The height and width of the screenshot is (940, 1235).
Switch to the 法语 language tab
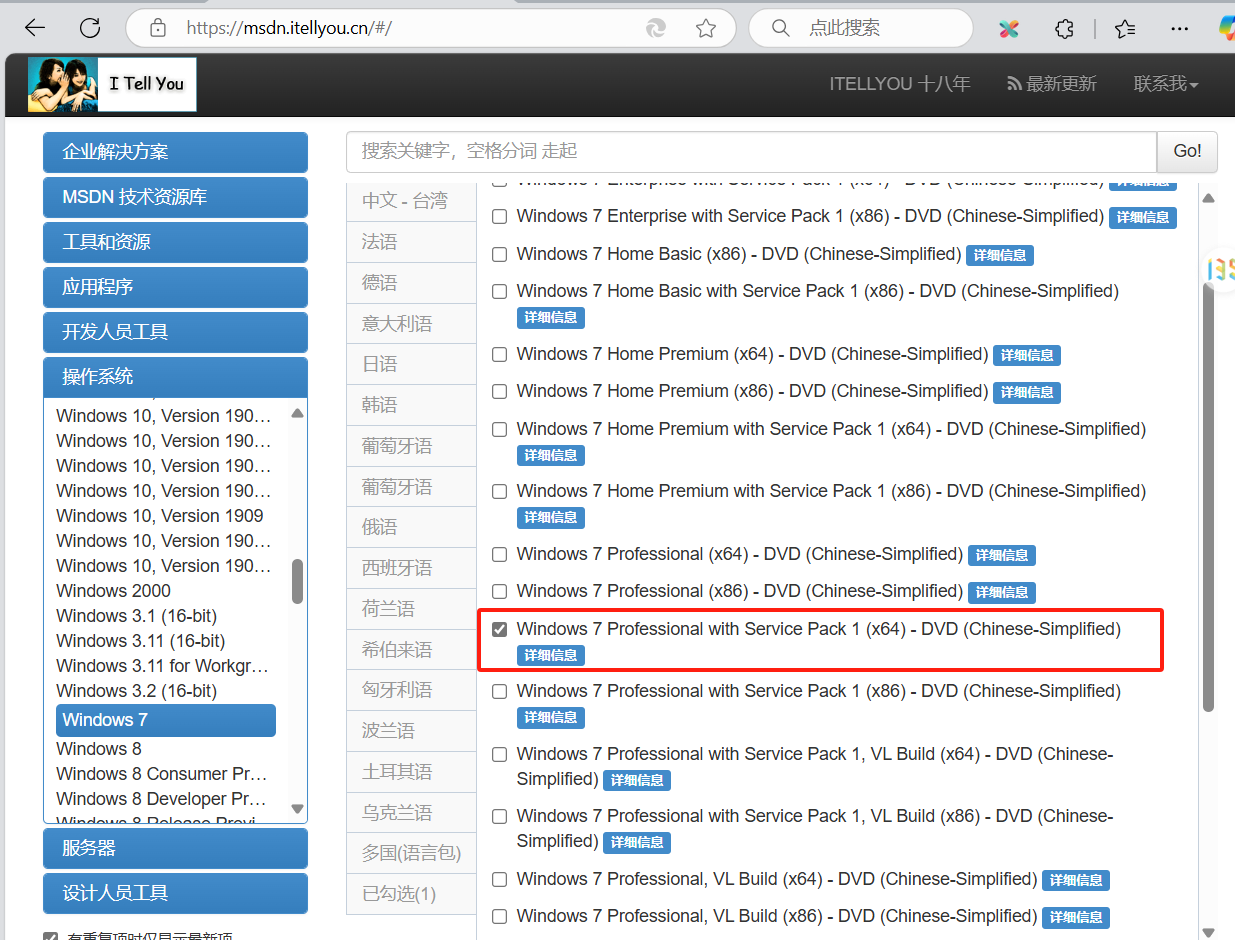[411, 242]
